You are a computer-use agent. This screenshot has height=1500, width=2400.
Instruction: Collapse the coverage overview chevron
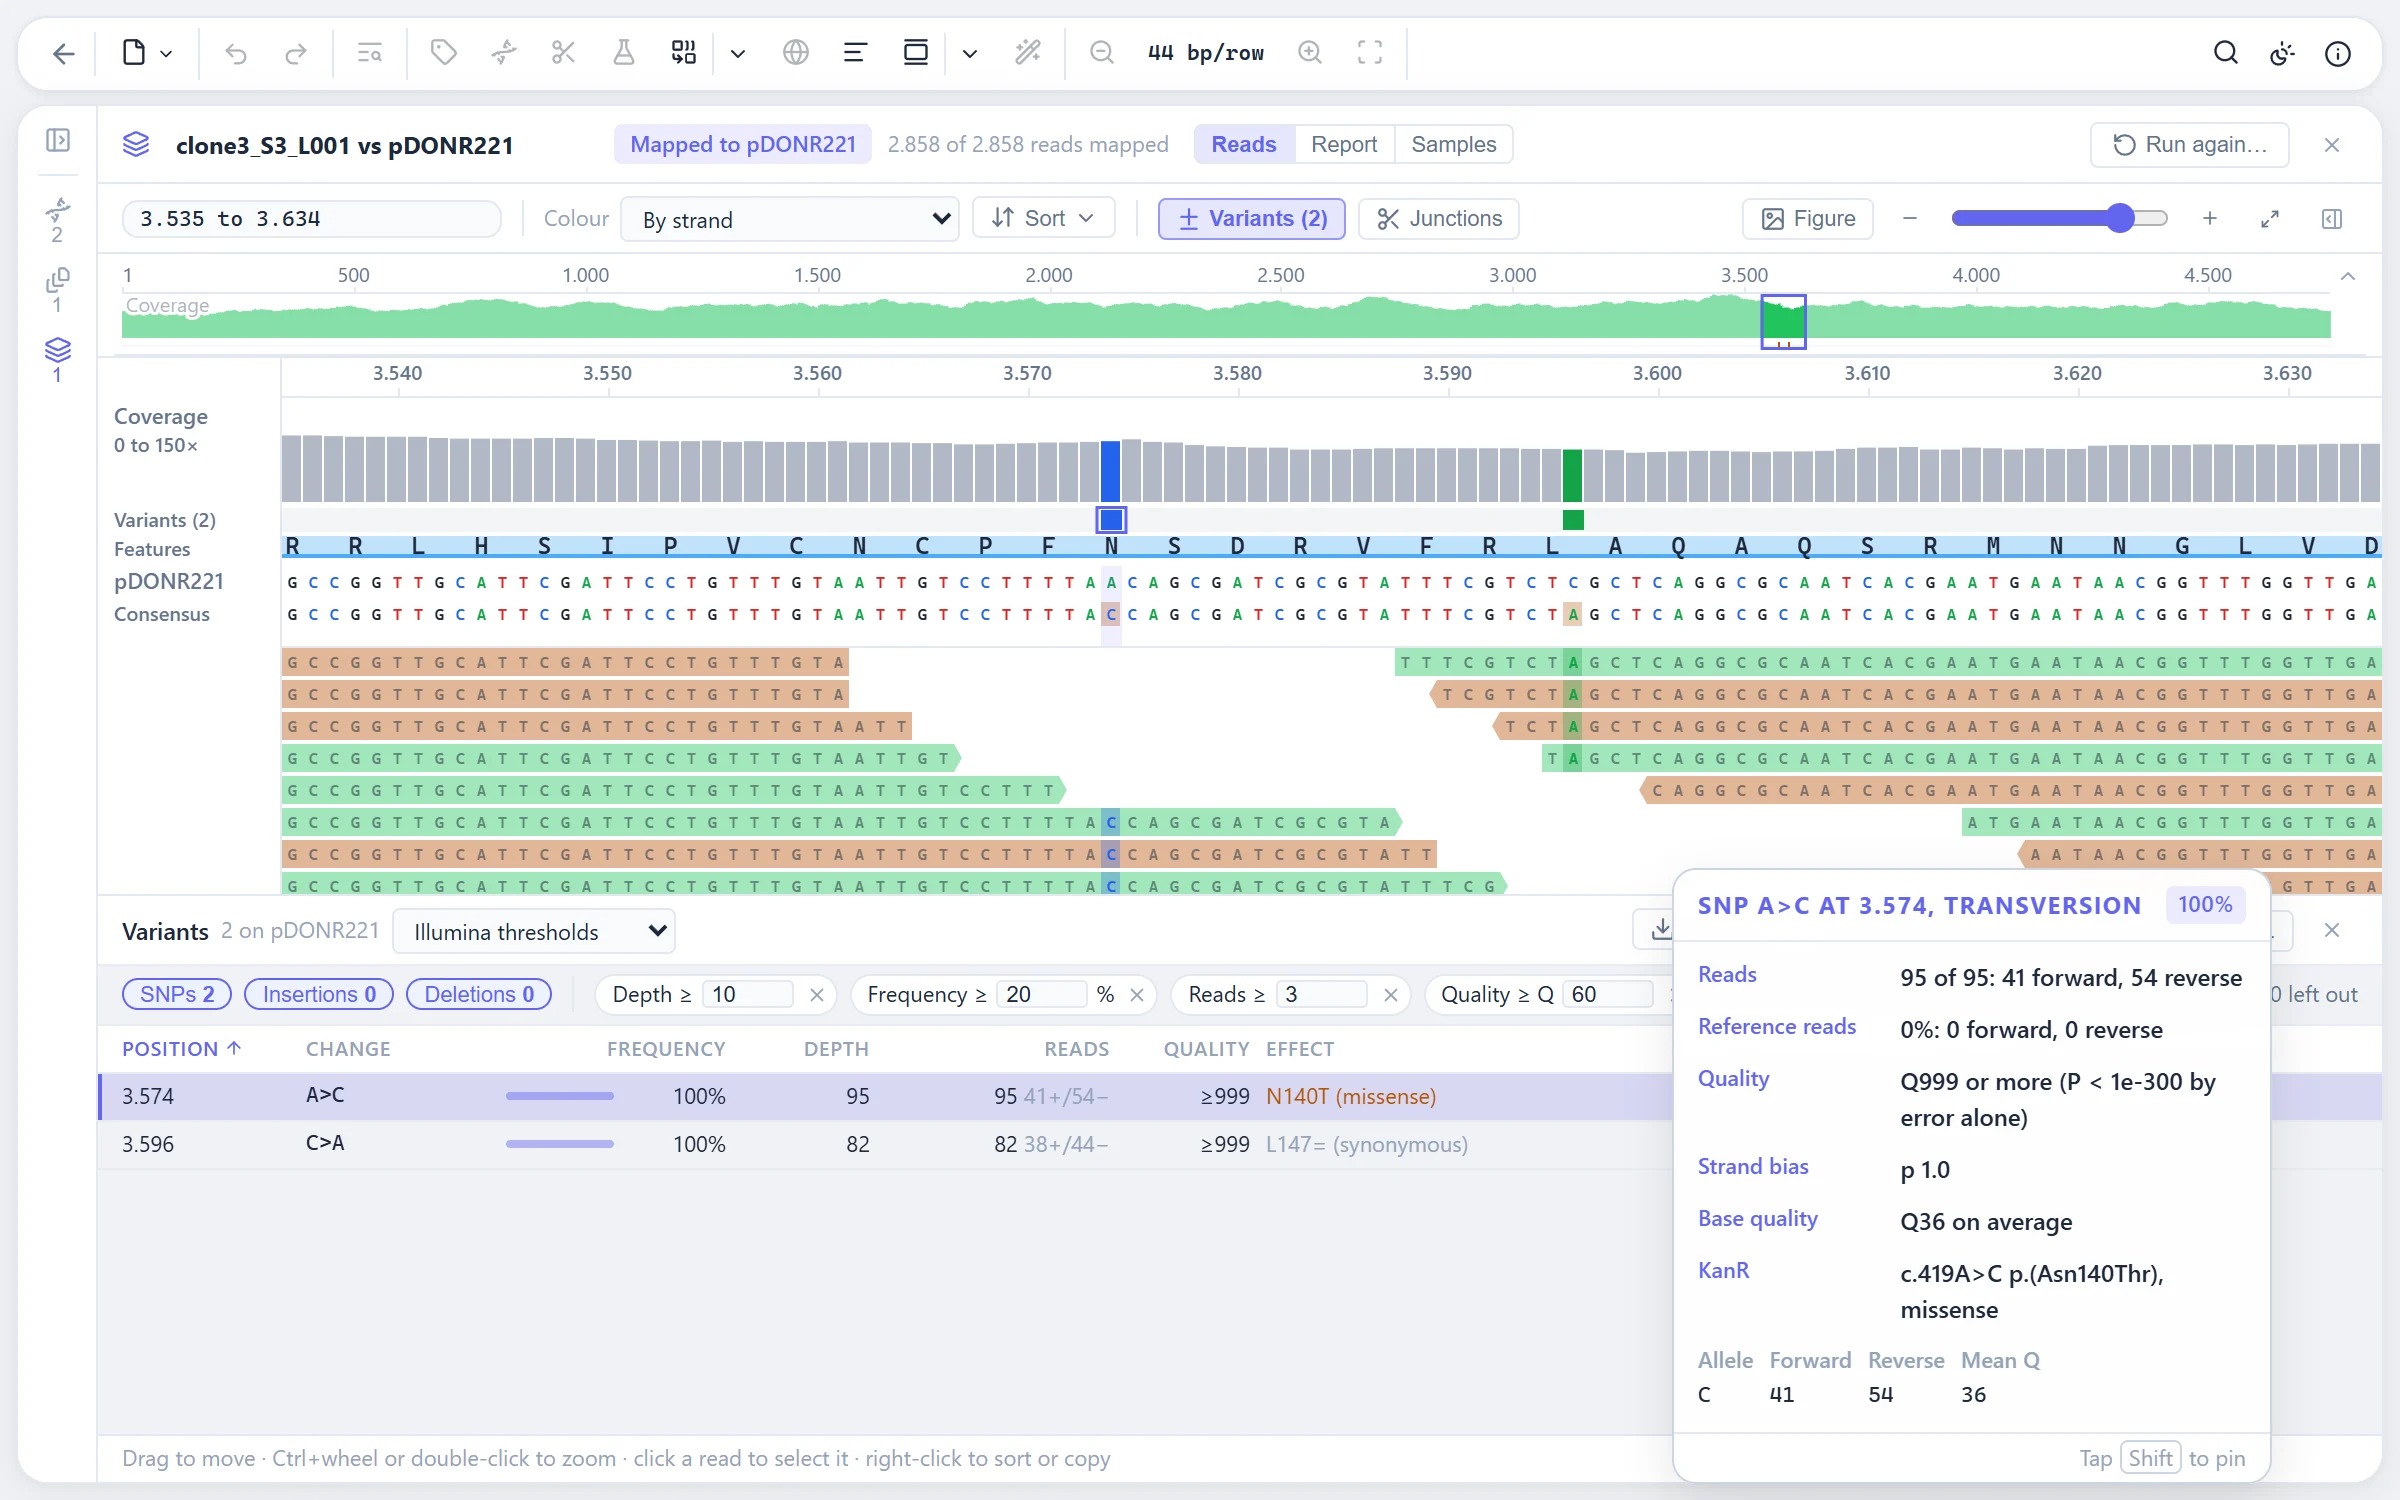click(x=2348, y=276)
